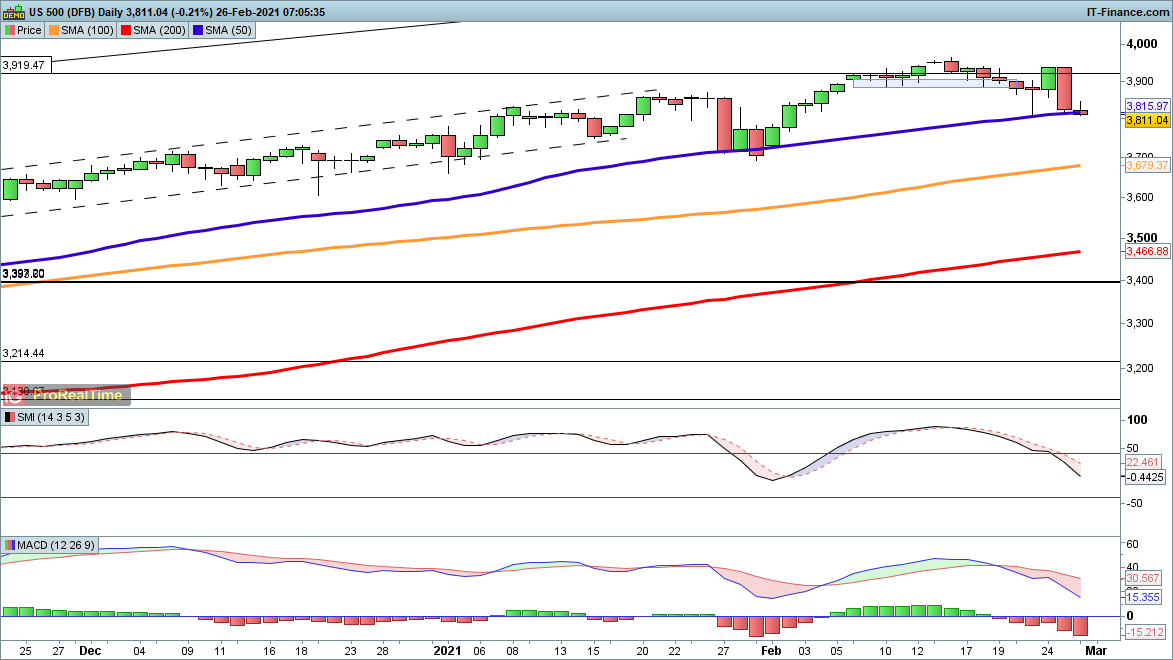Select the 3,919.47 horizontal line label
Viewport: 1173px width, 660px height.
pyautogui.click(x=25, y=65)
